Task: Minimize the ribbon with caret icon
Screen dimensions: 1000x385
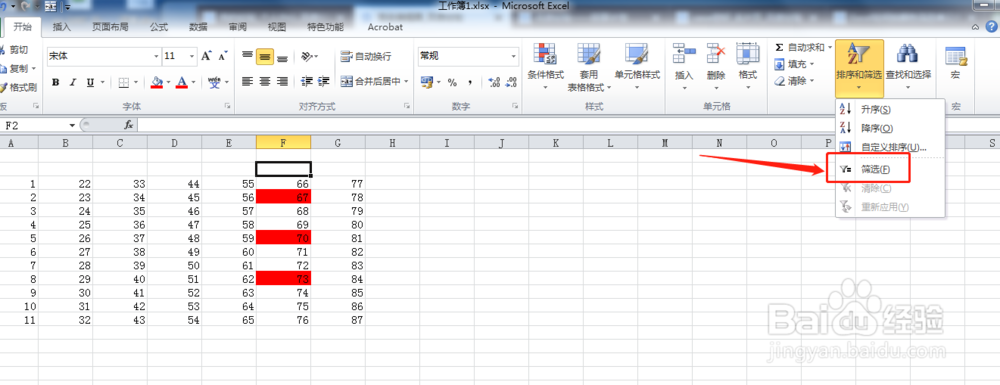Action: [x=975, y=27]
